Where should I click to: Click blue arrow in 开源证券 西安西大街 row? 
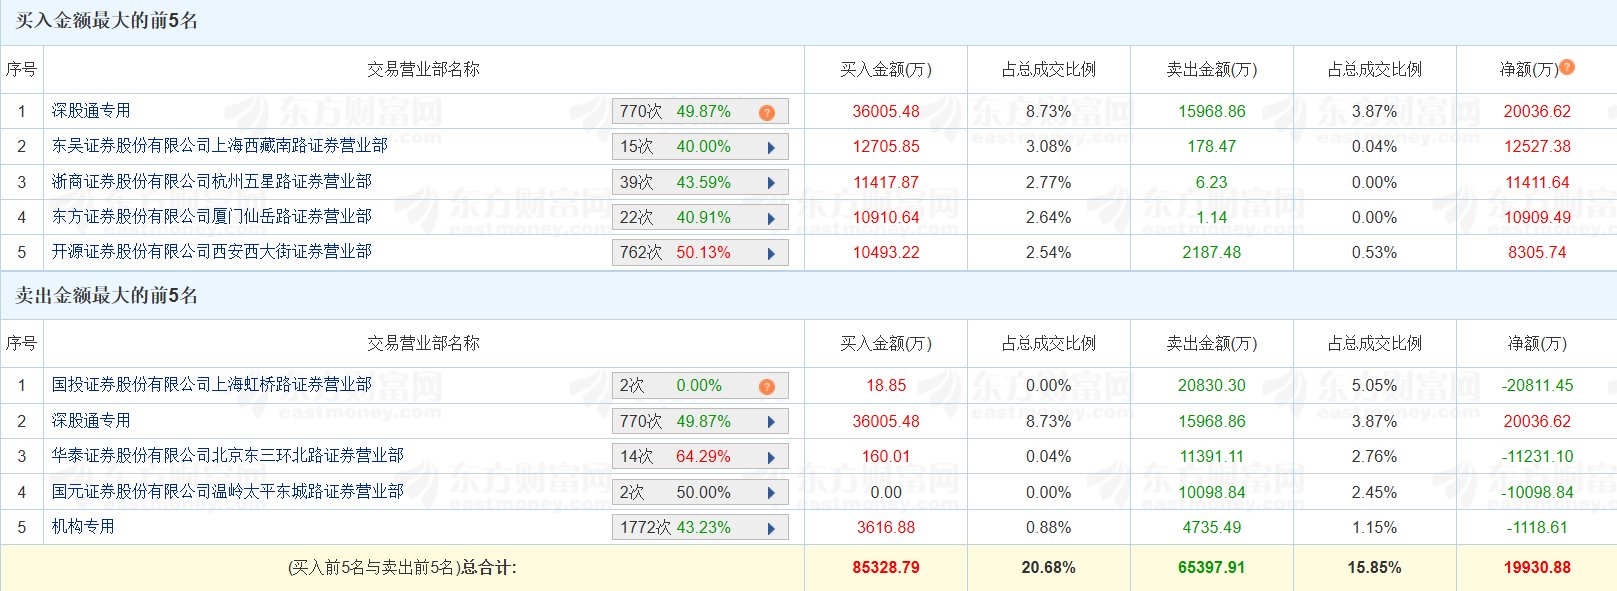pos(771,254)
